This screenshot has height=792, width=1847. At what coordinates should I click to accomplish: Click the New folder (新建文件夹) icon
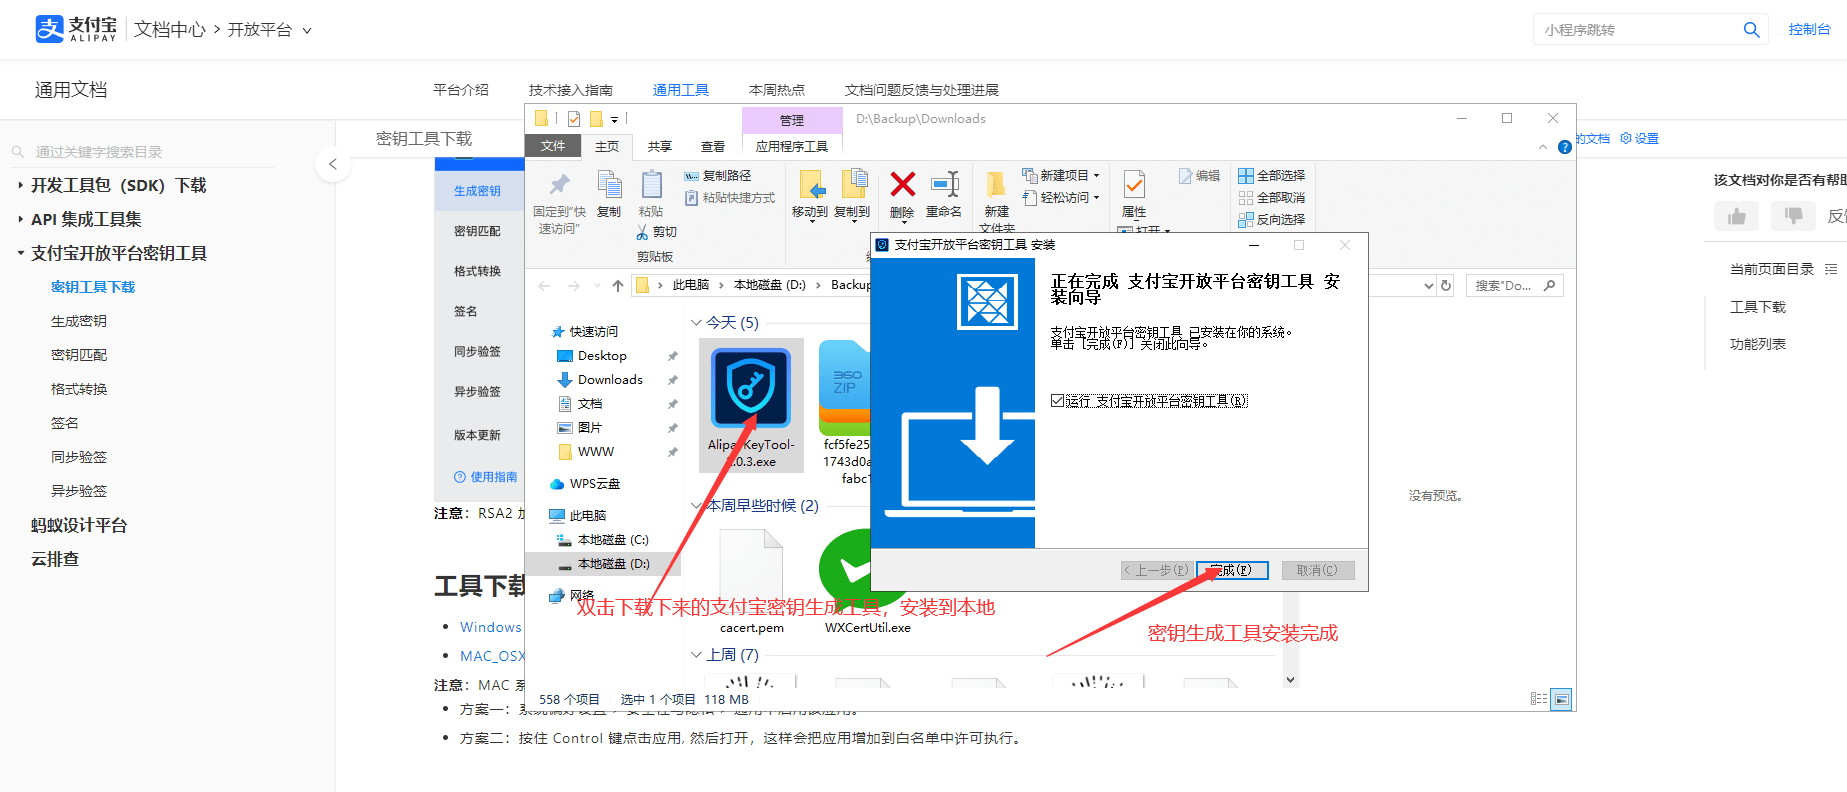click(996, 185)
